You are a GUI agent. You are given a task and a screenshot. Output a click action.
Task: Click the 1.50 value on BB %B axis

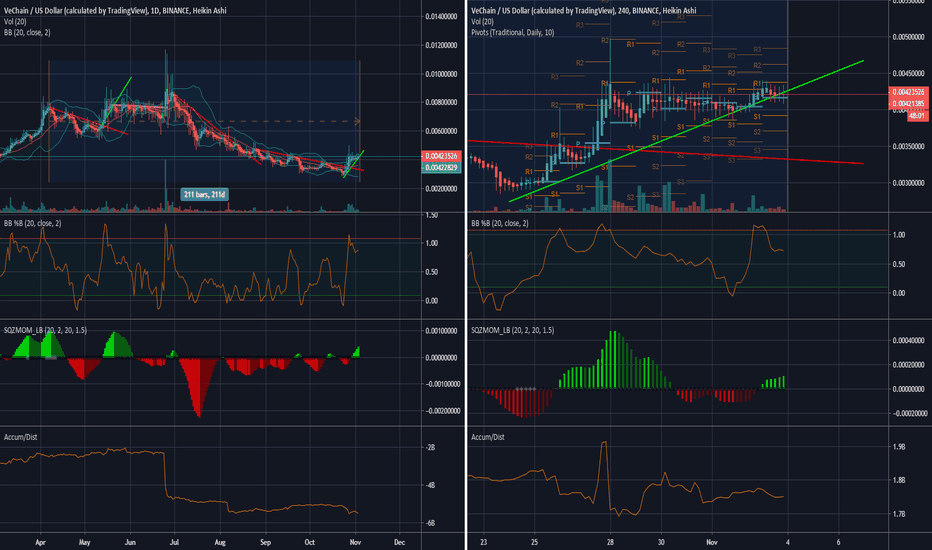[432, 215]
